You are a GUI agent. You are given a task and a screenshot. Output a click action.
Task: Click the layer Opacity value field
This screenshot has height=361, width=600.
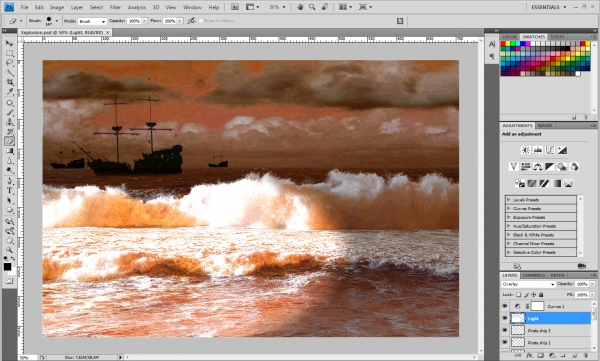[582, 284]
